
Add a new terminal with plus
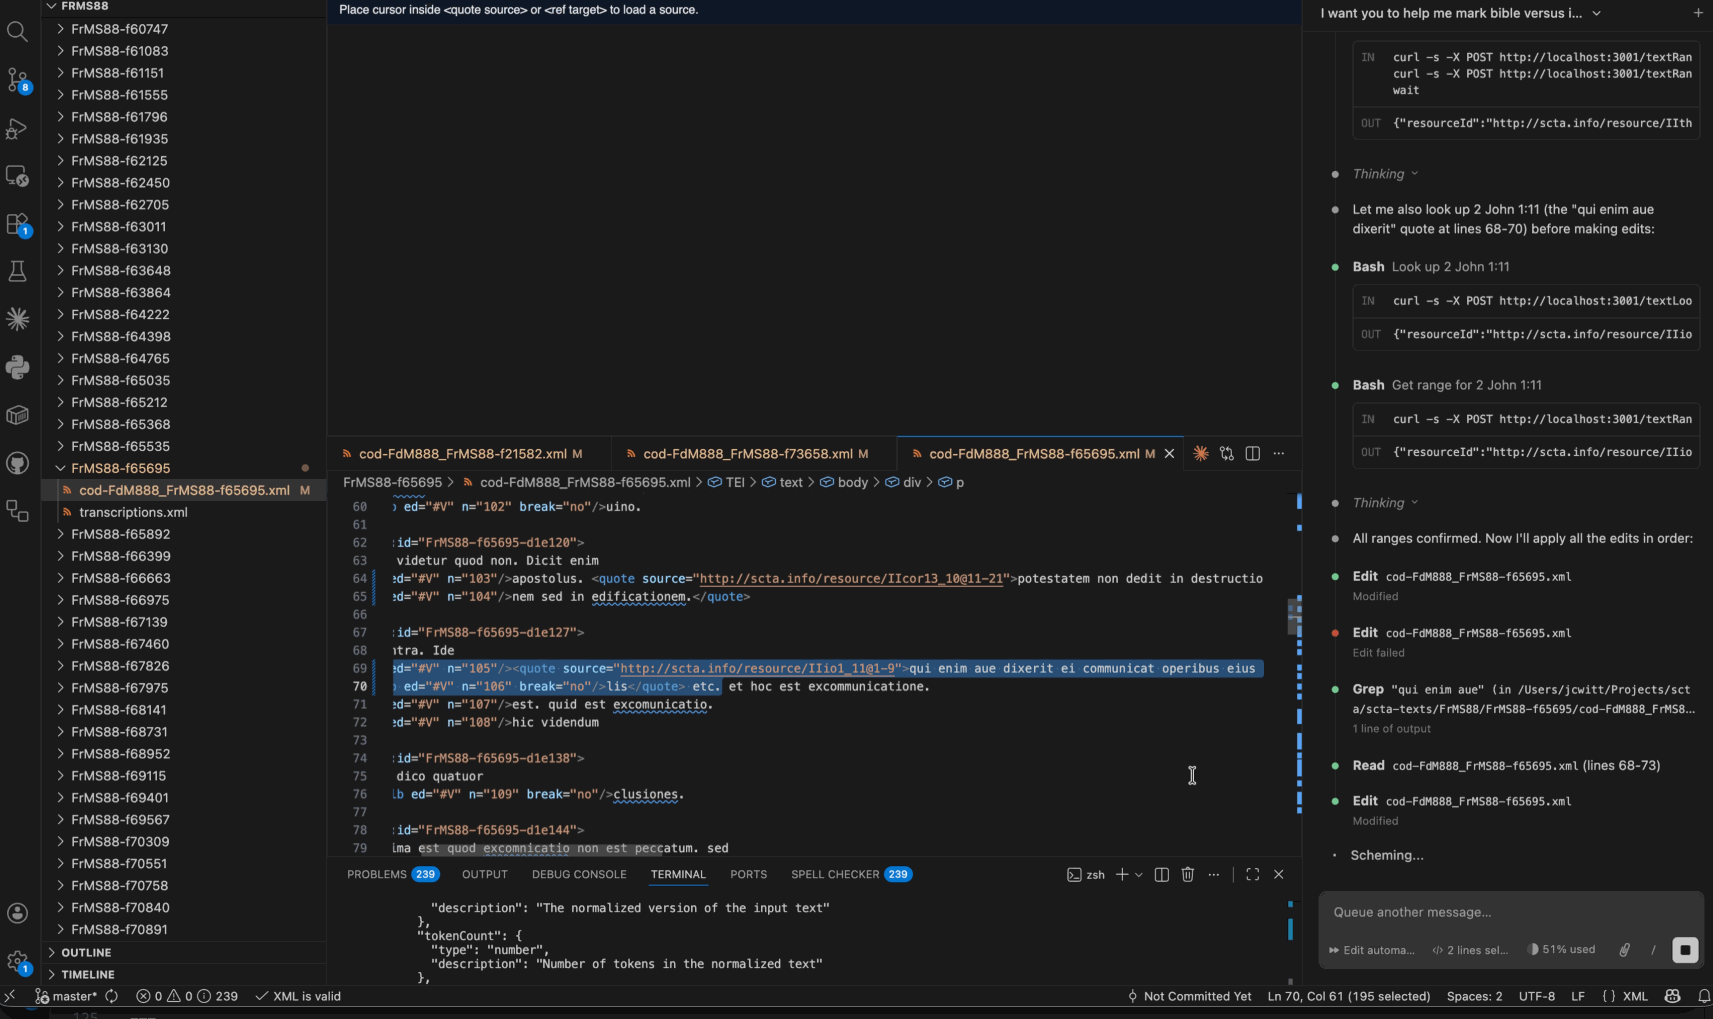pyautogui.click(x=1122, y=875)
